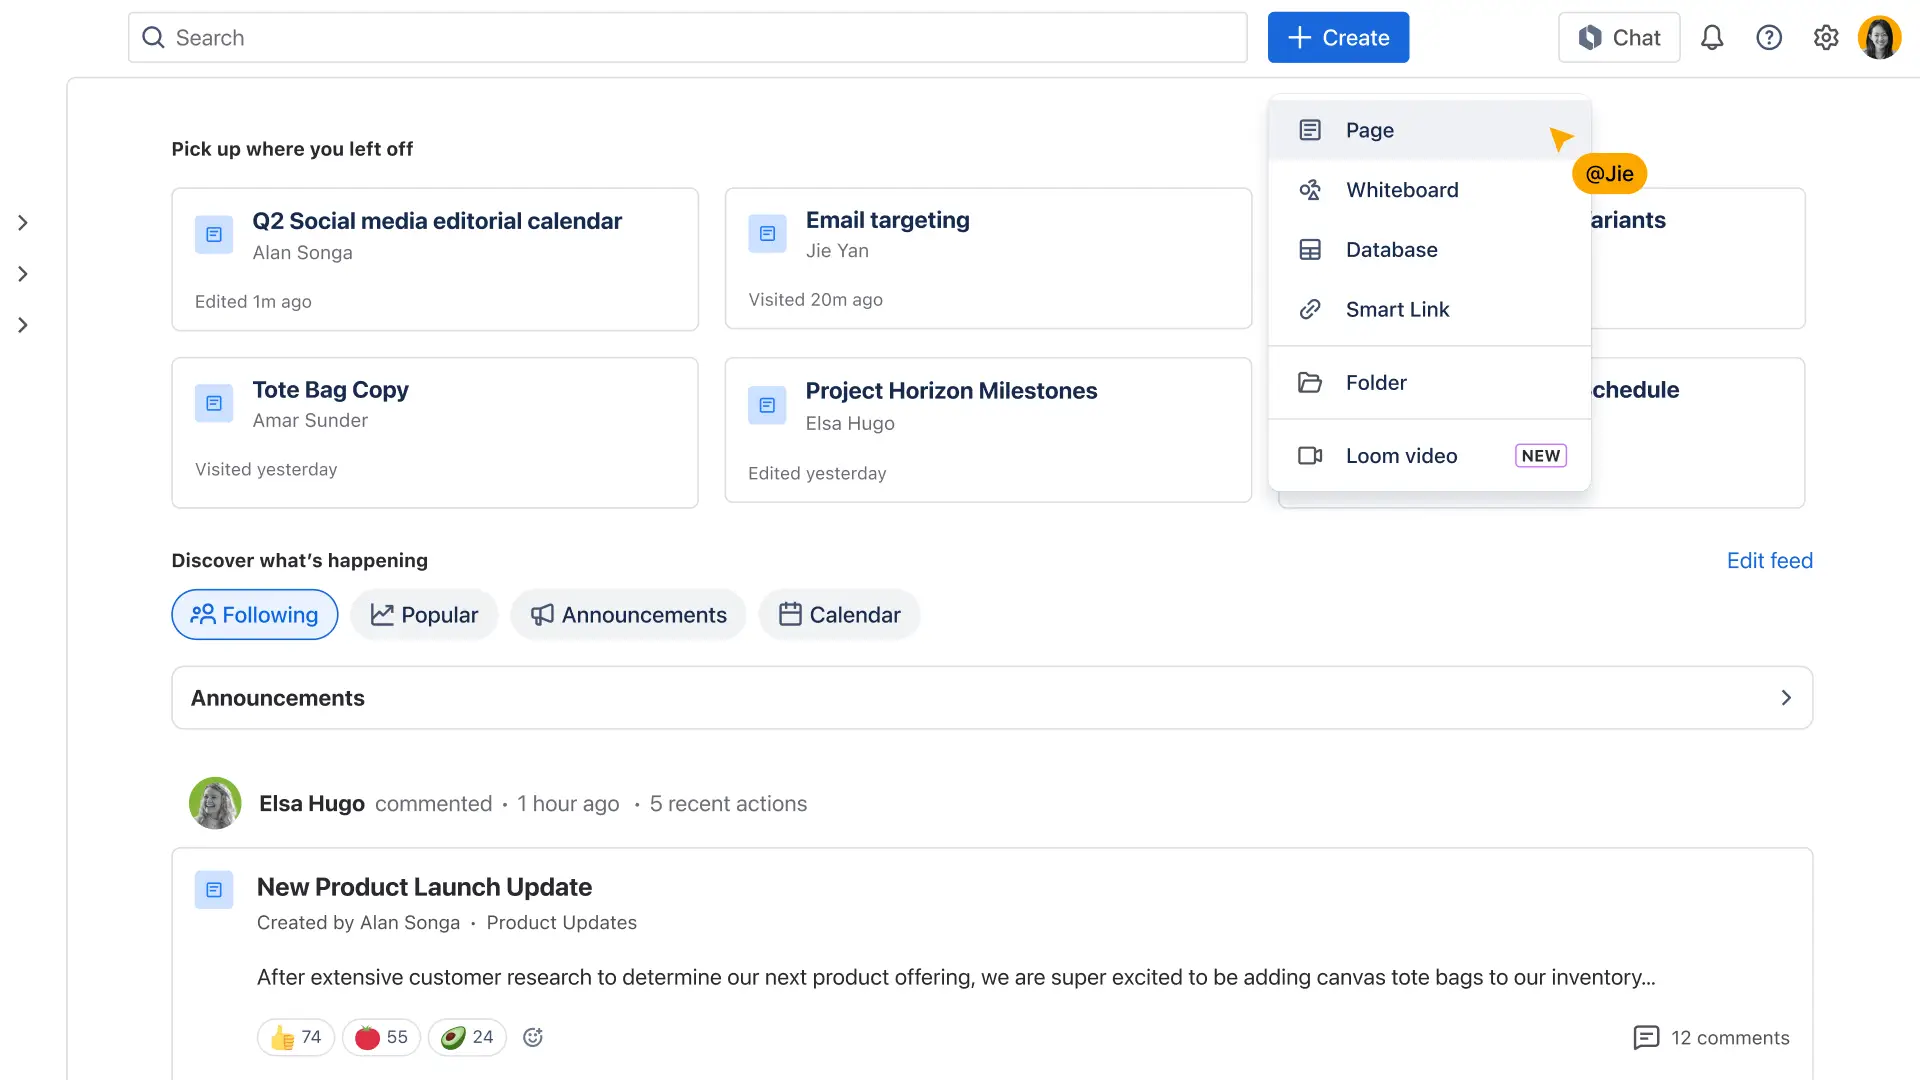This screenshot has width=1920, height=1080.
Task: Expand the second sidebar chevron
Action: coord(23,274)
